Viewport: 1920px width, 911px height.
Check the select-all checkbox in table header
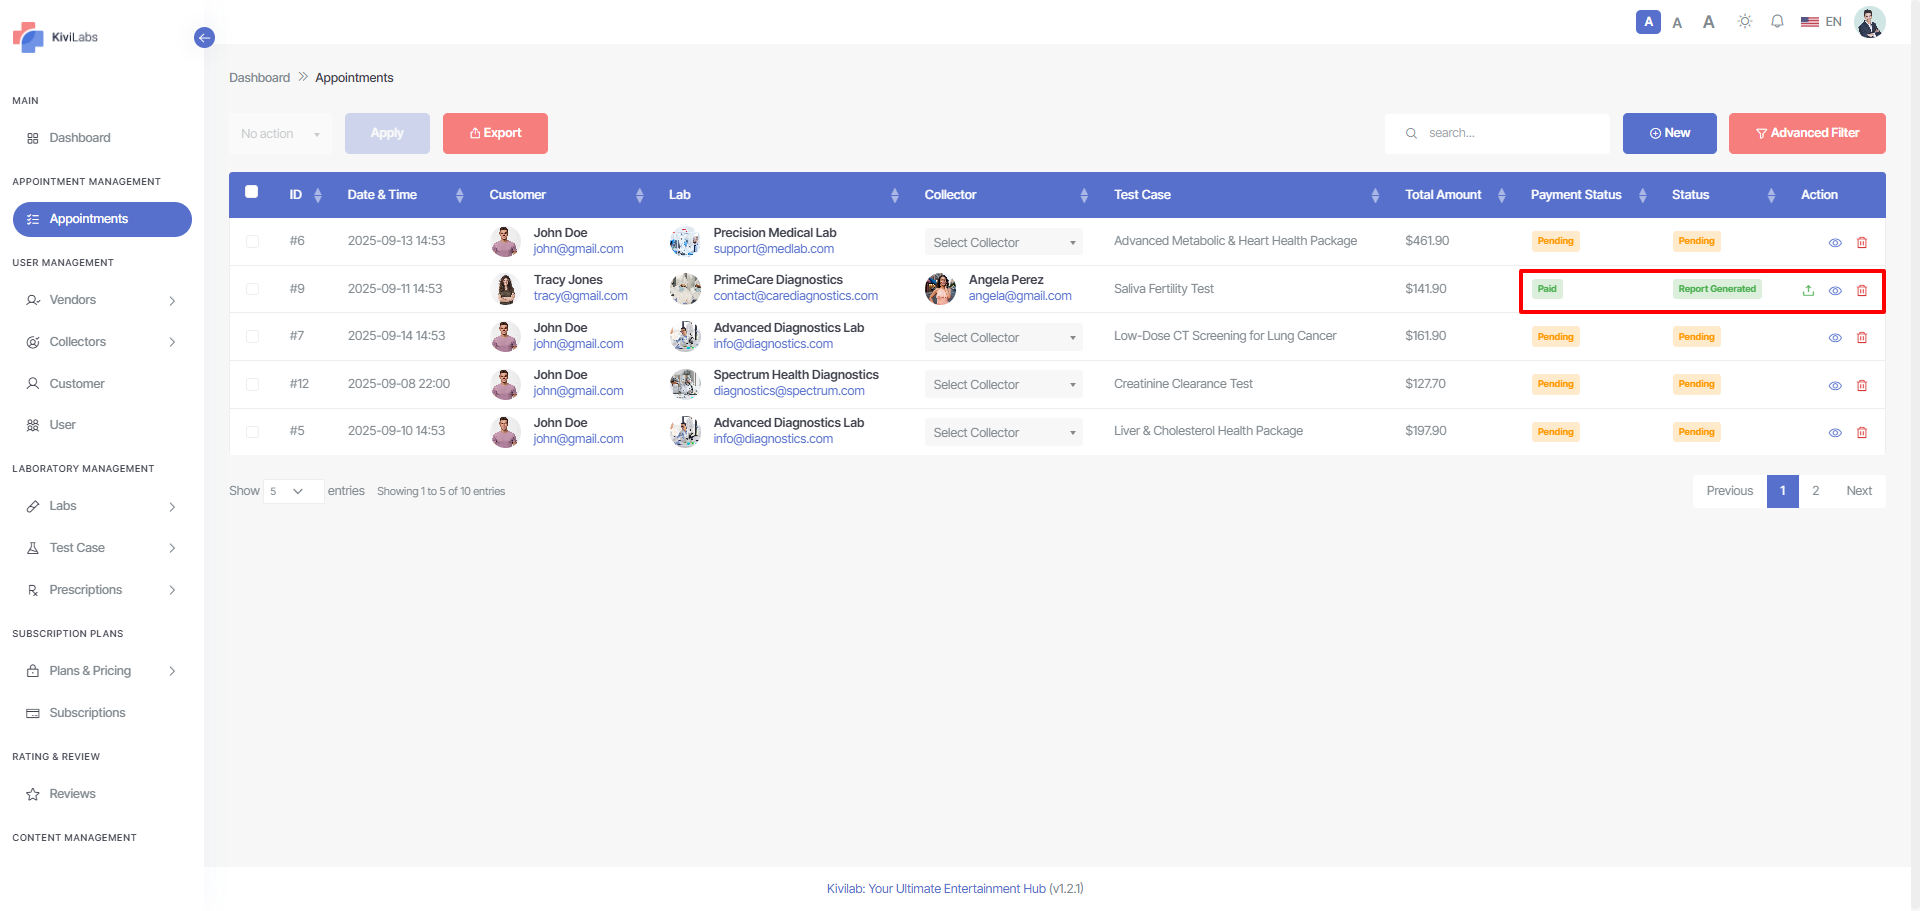[252, 192]
